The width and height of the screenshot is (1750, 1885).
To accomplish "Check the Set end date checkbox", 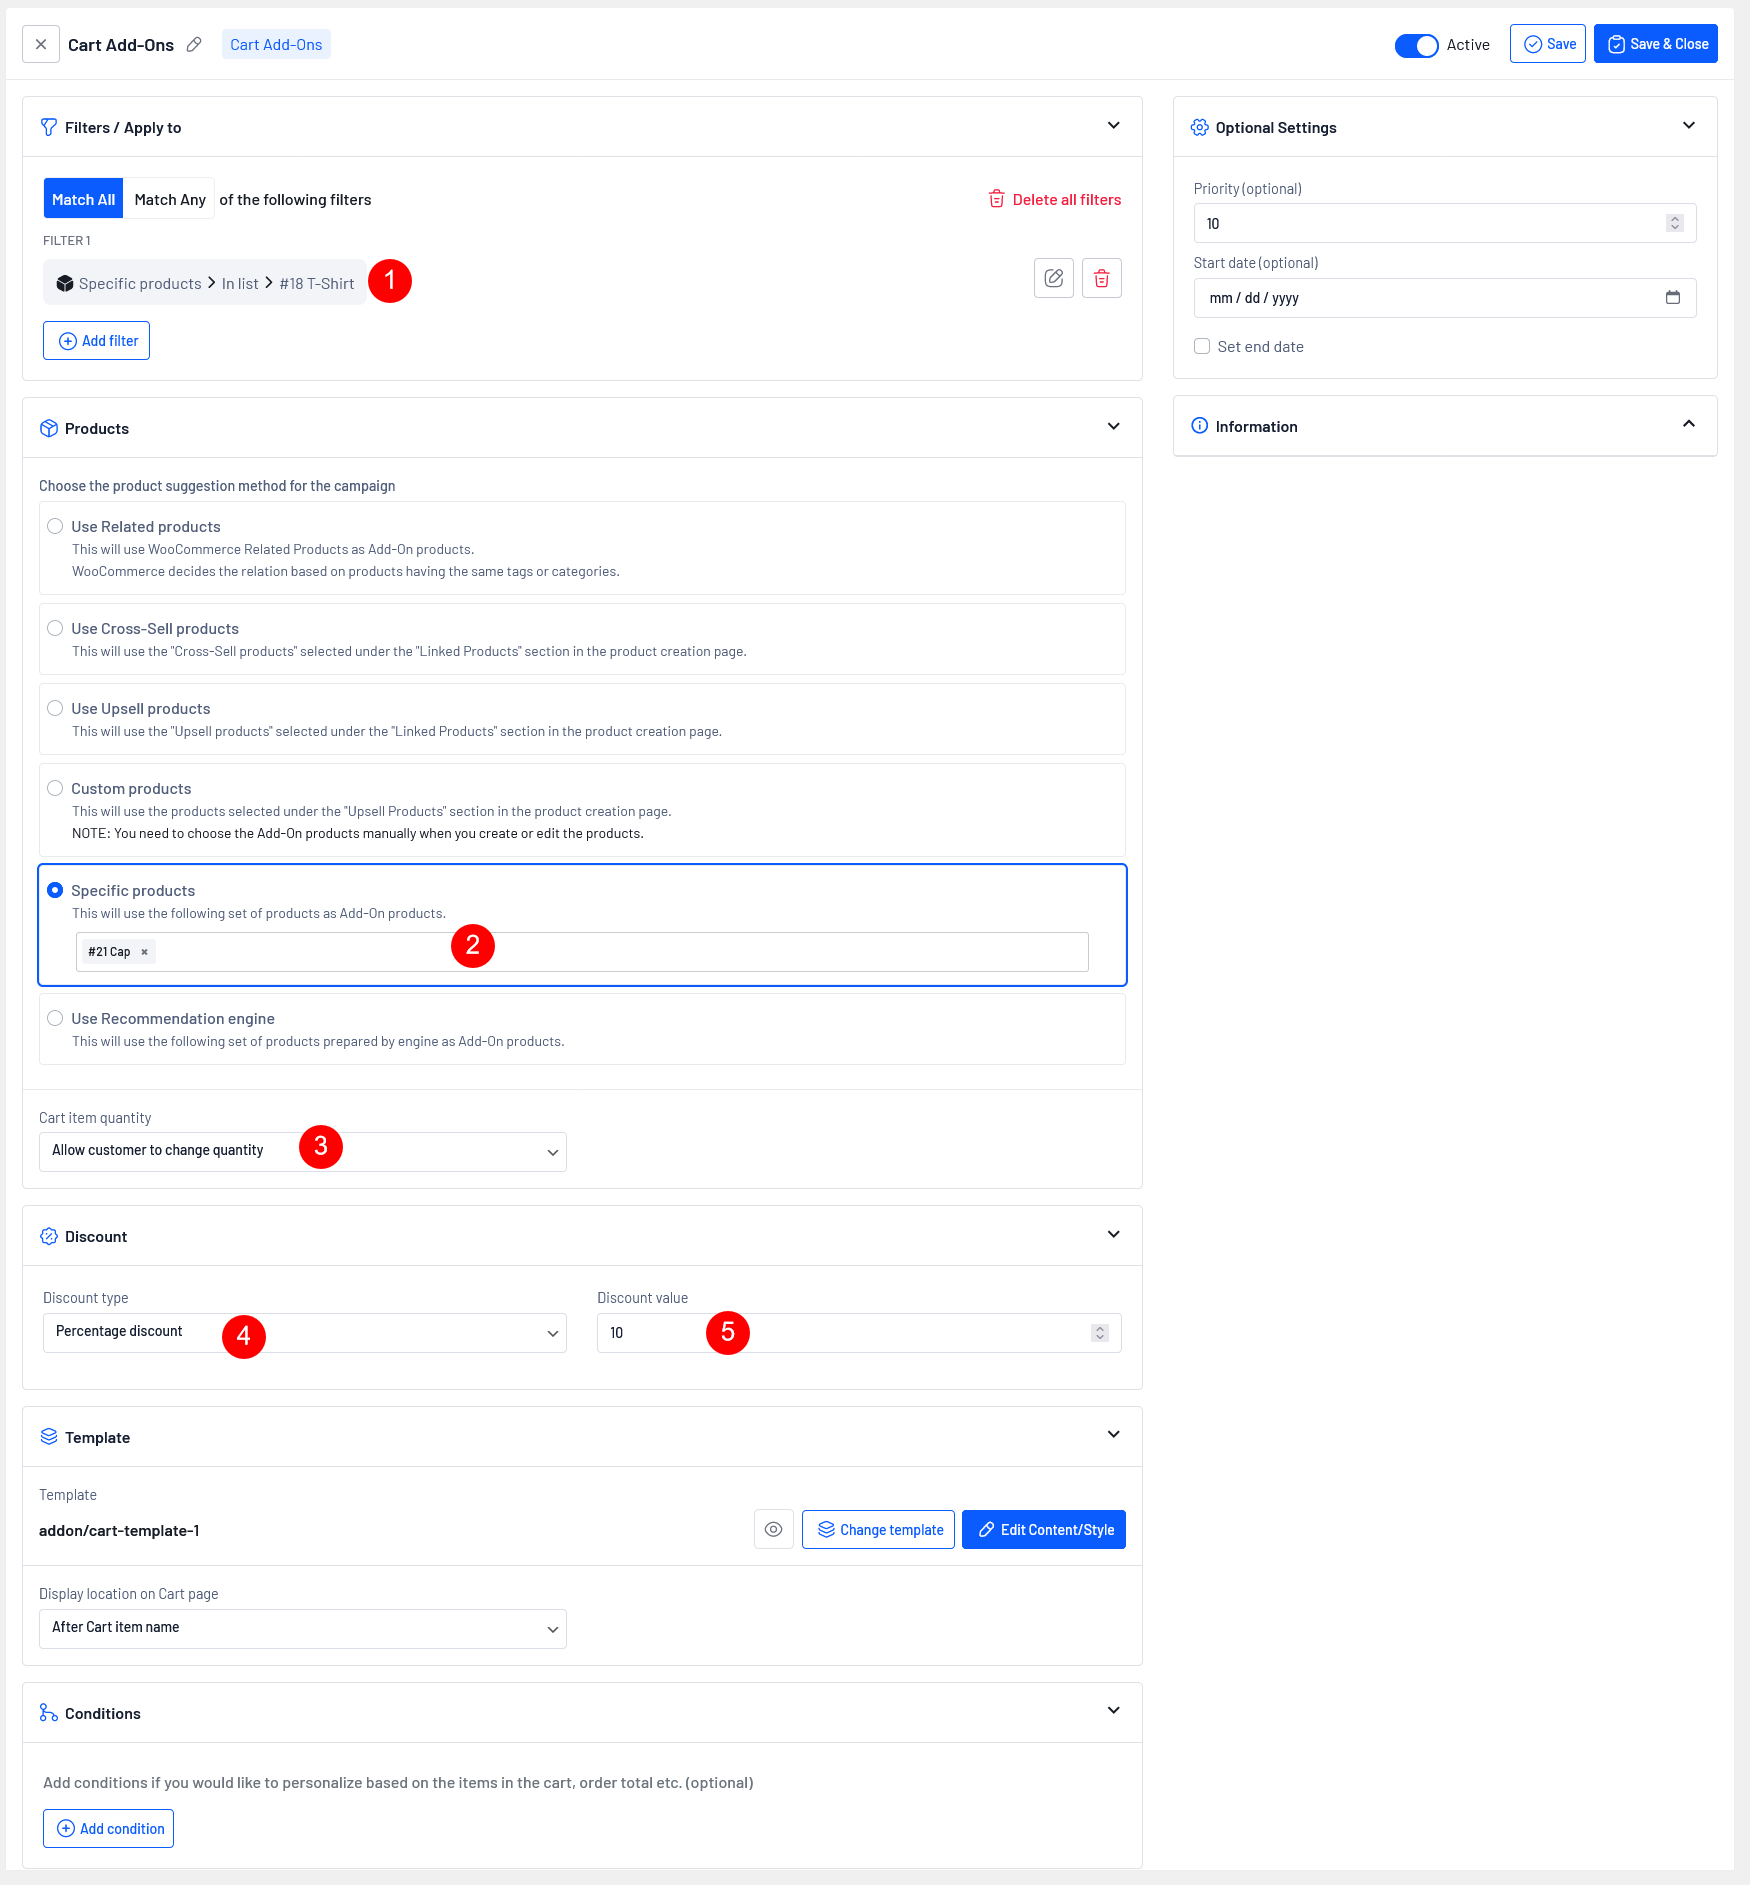I will click(x=1202, y=346).
